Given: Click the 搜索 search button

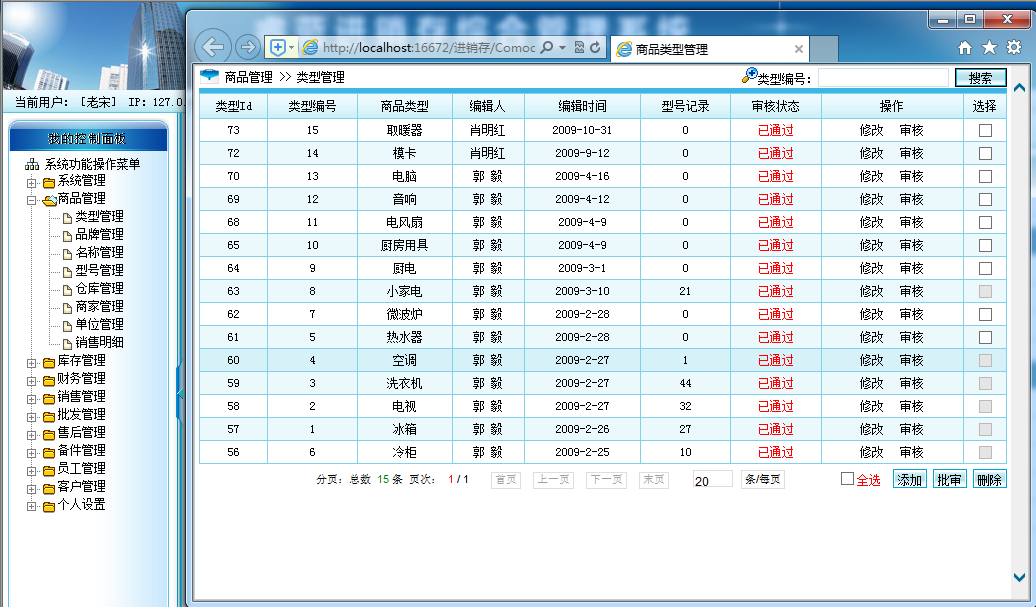Looking at the screenshot, I should point(980,78).
